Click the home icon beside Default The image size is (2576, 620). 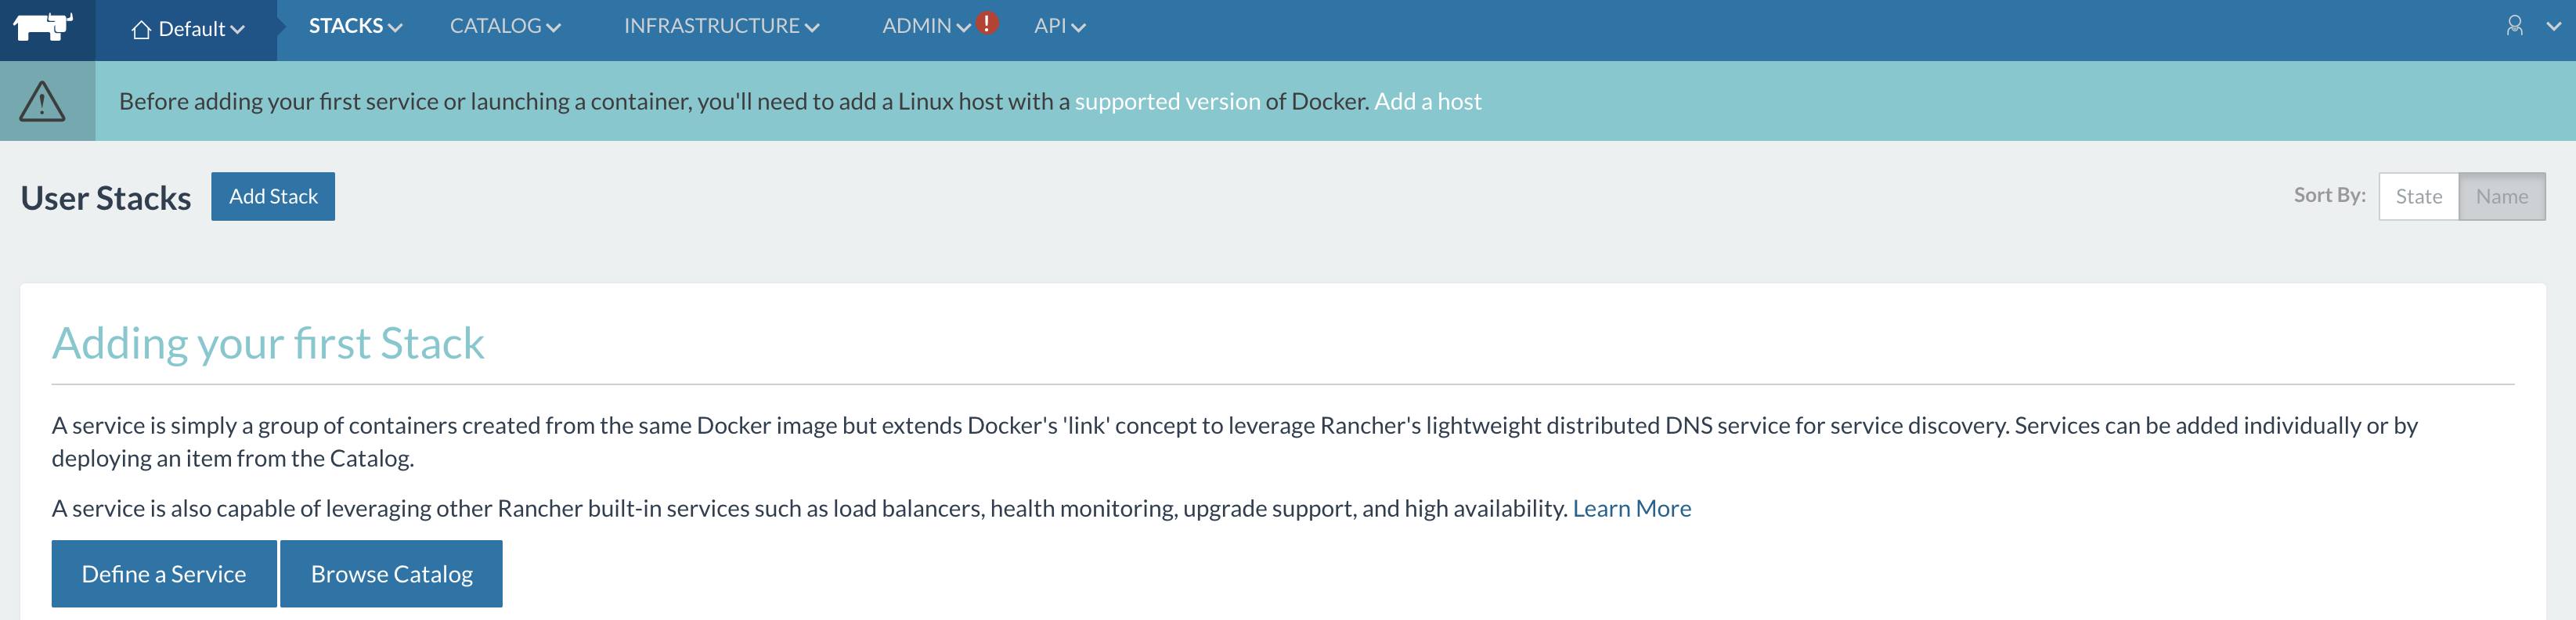[x=142, y=28]
